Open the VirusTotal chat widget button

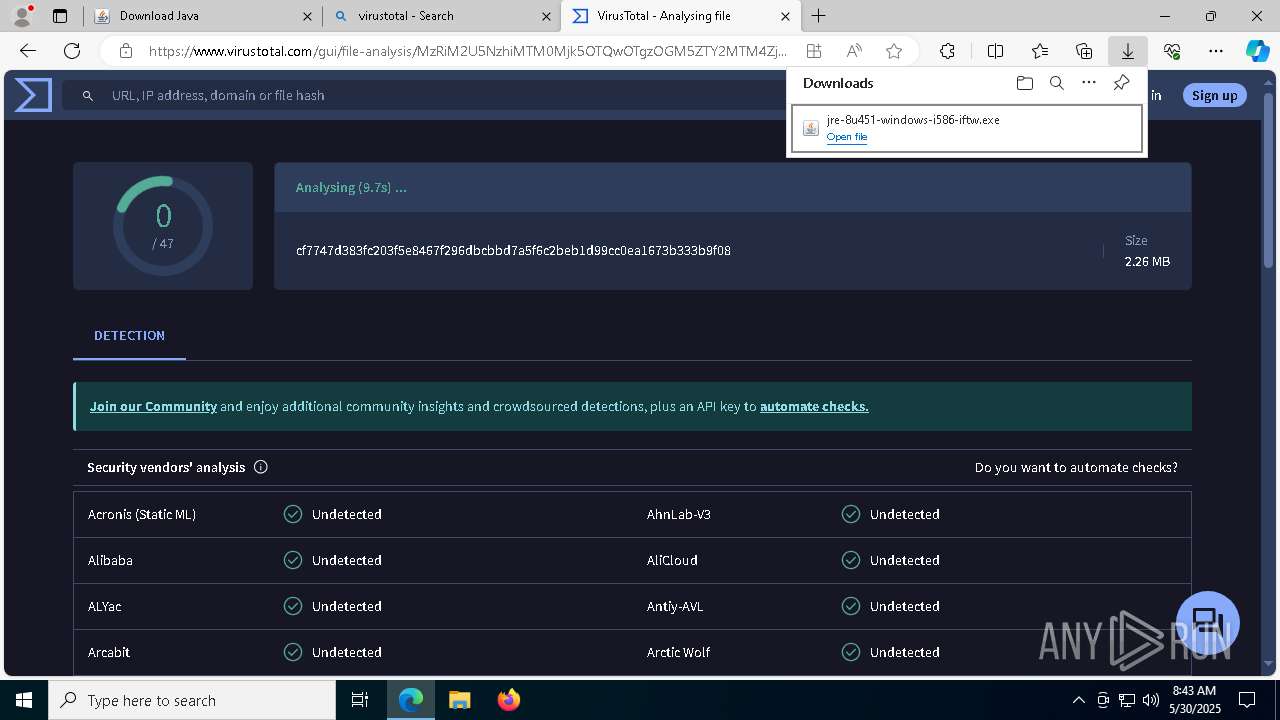coord(1207,622)
